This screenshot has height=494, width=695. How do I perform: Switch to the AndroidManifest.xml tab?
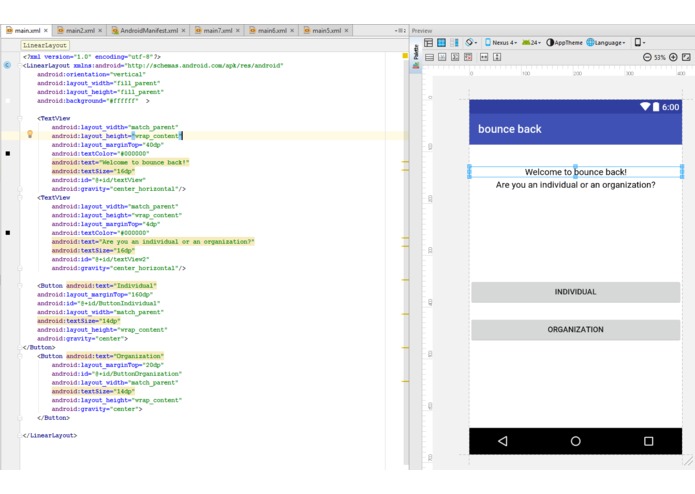pyautogui.click(x=149, y=31)
